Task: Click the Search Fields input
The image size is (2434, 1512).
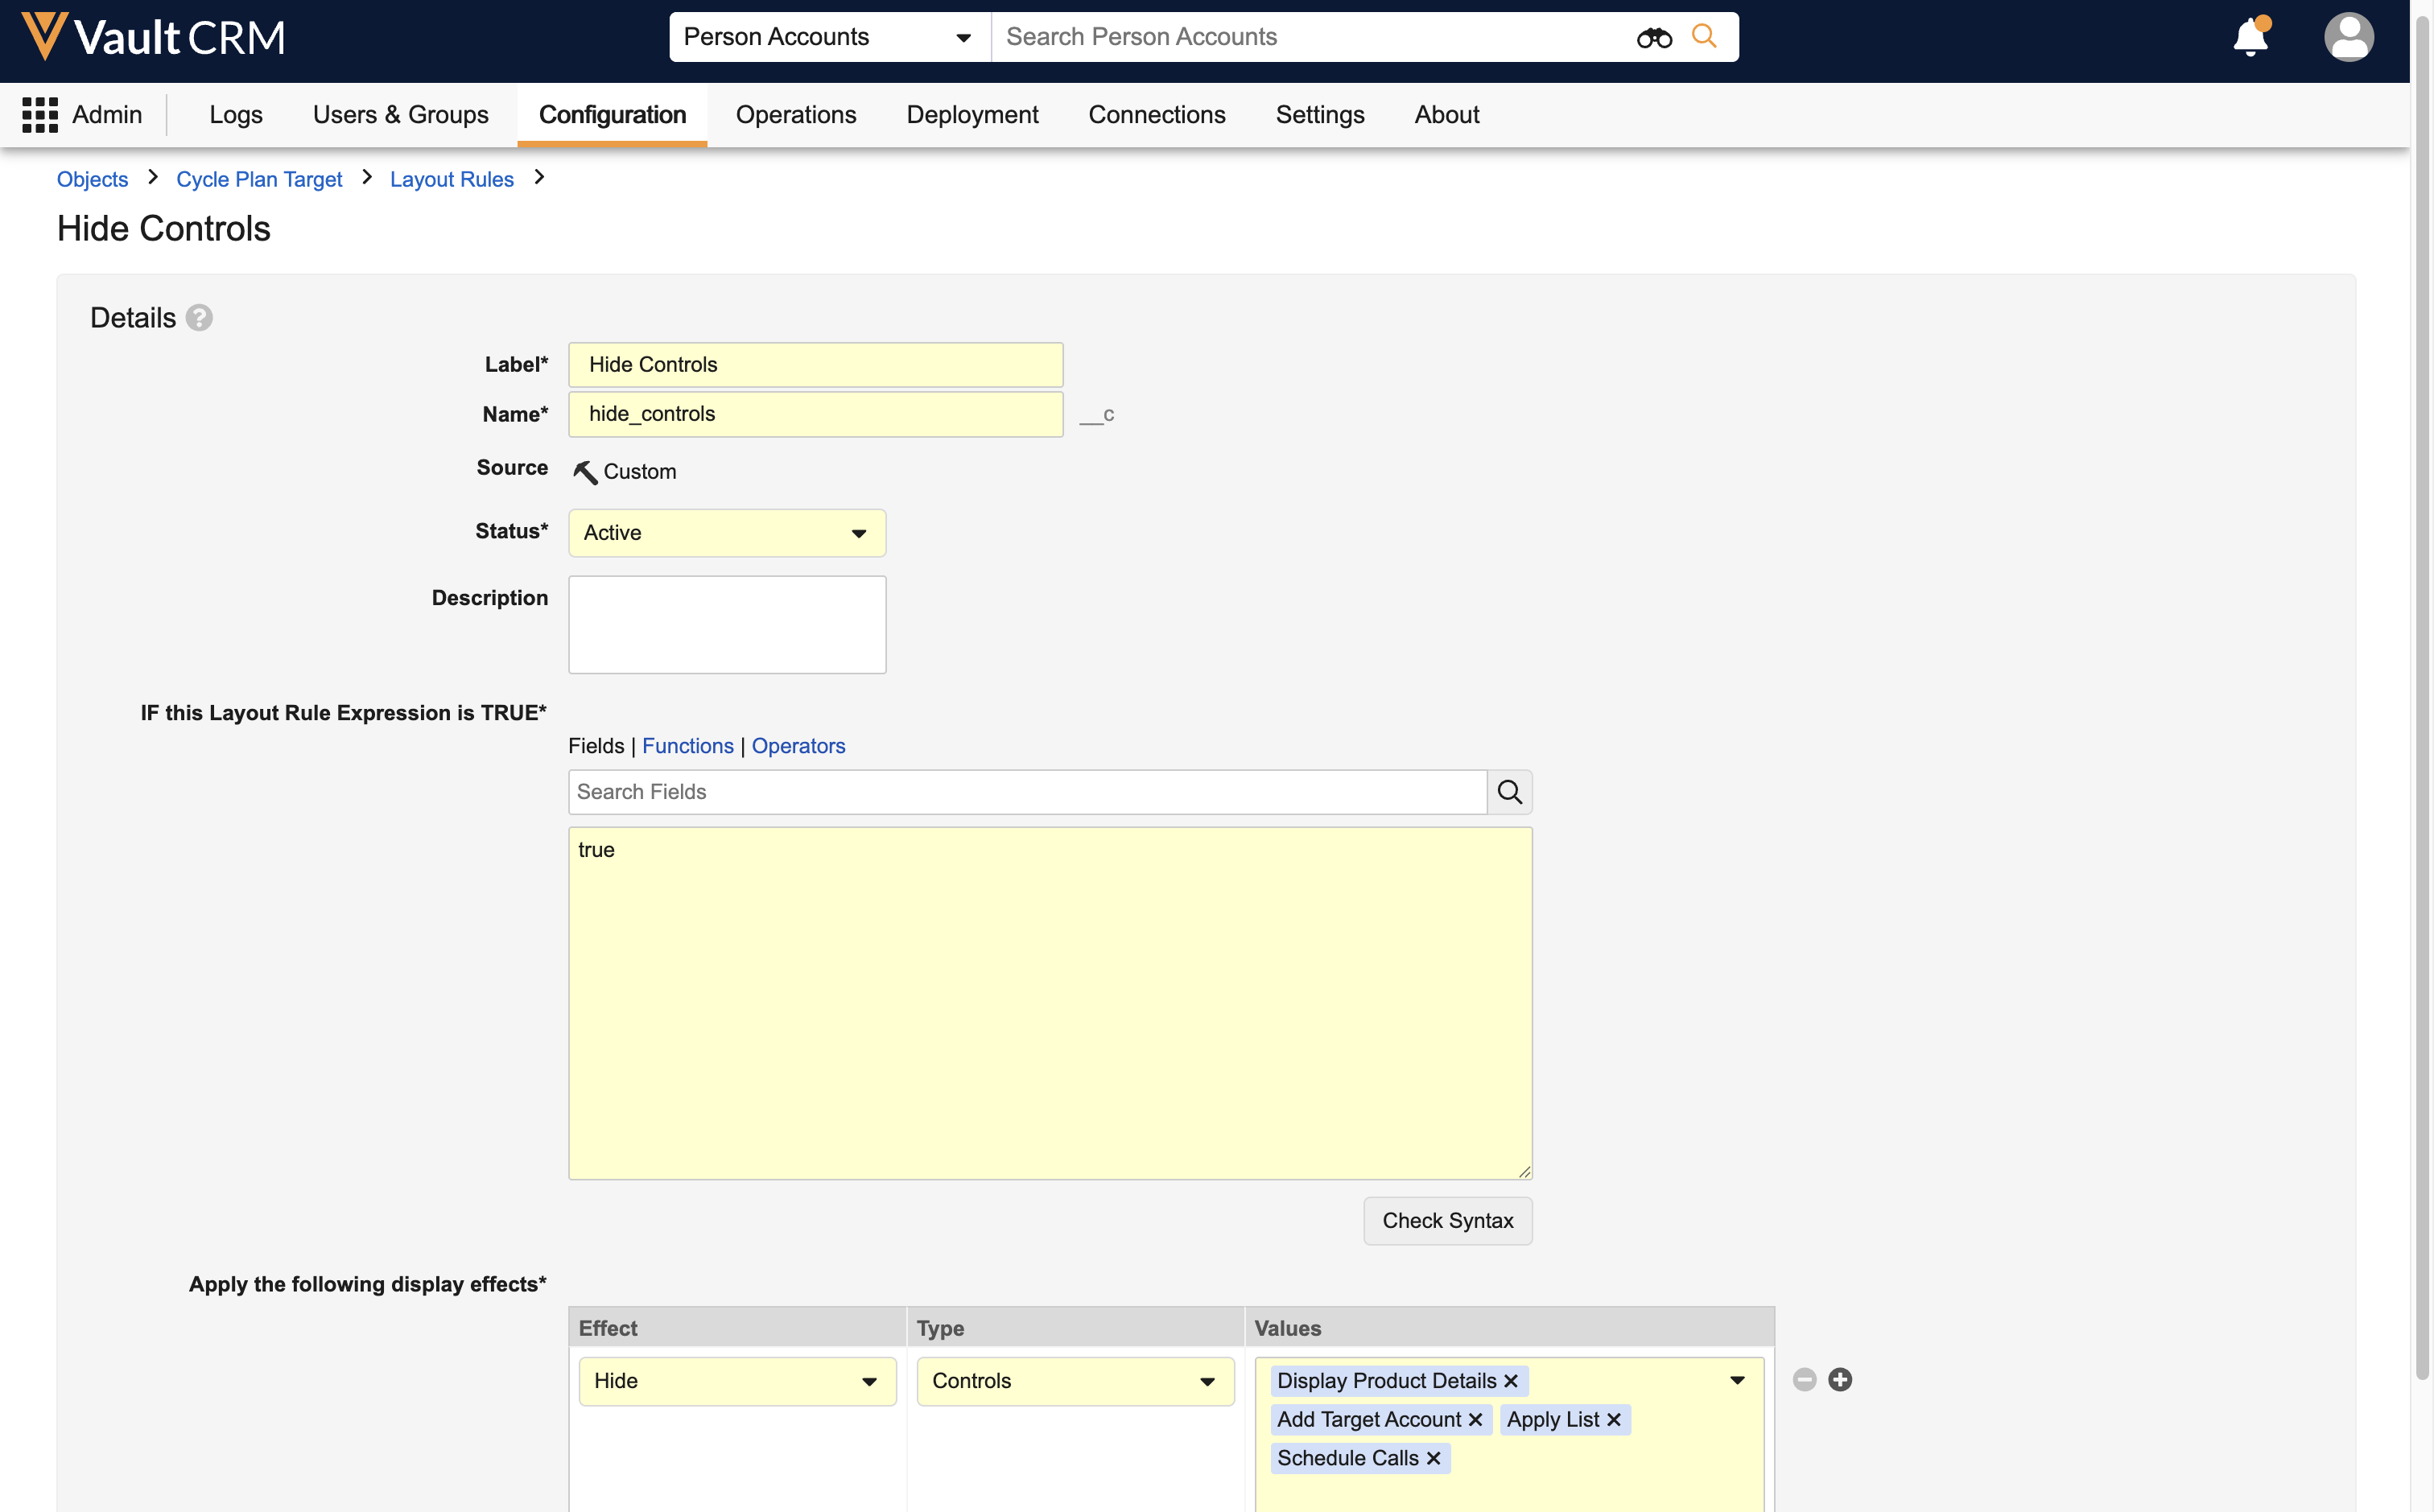Action: (x=1027, y=792)
